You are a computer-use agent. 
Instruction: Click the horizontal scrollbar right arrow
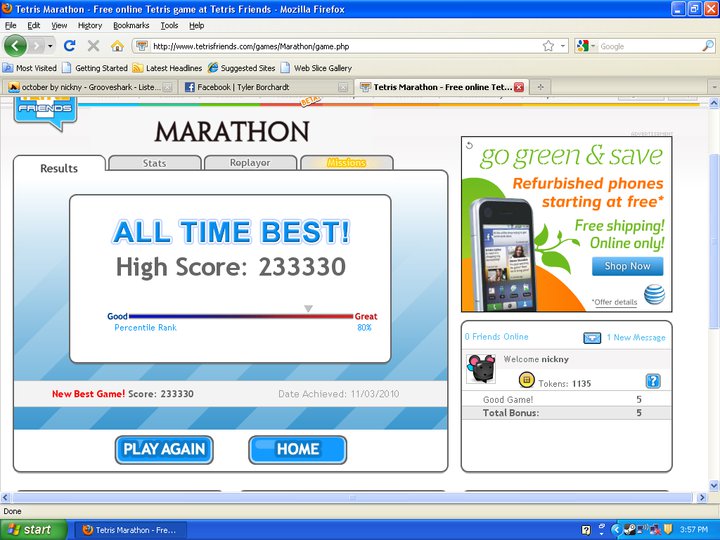click(702, 497)
